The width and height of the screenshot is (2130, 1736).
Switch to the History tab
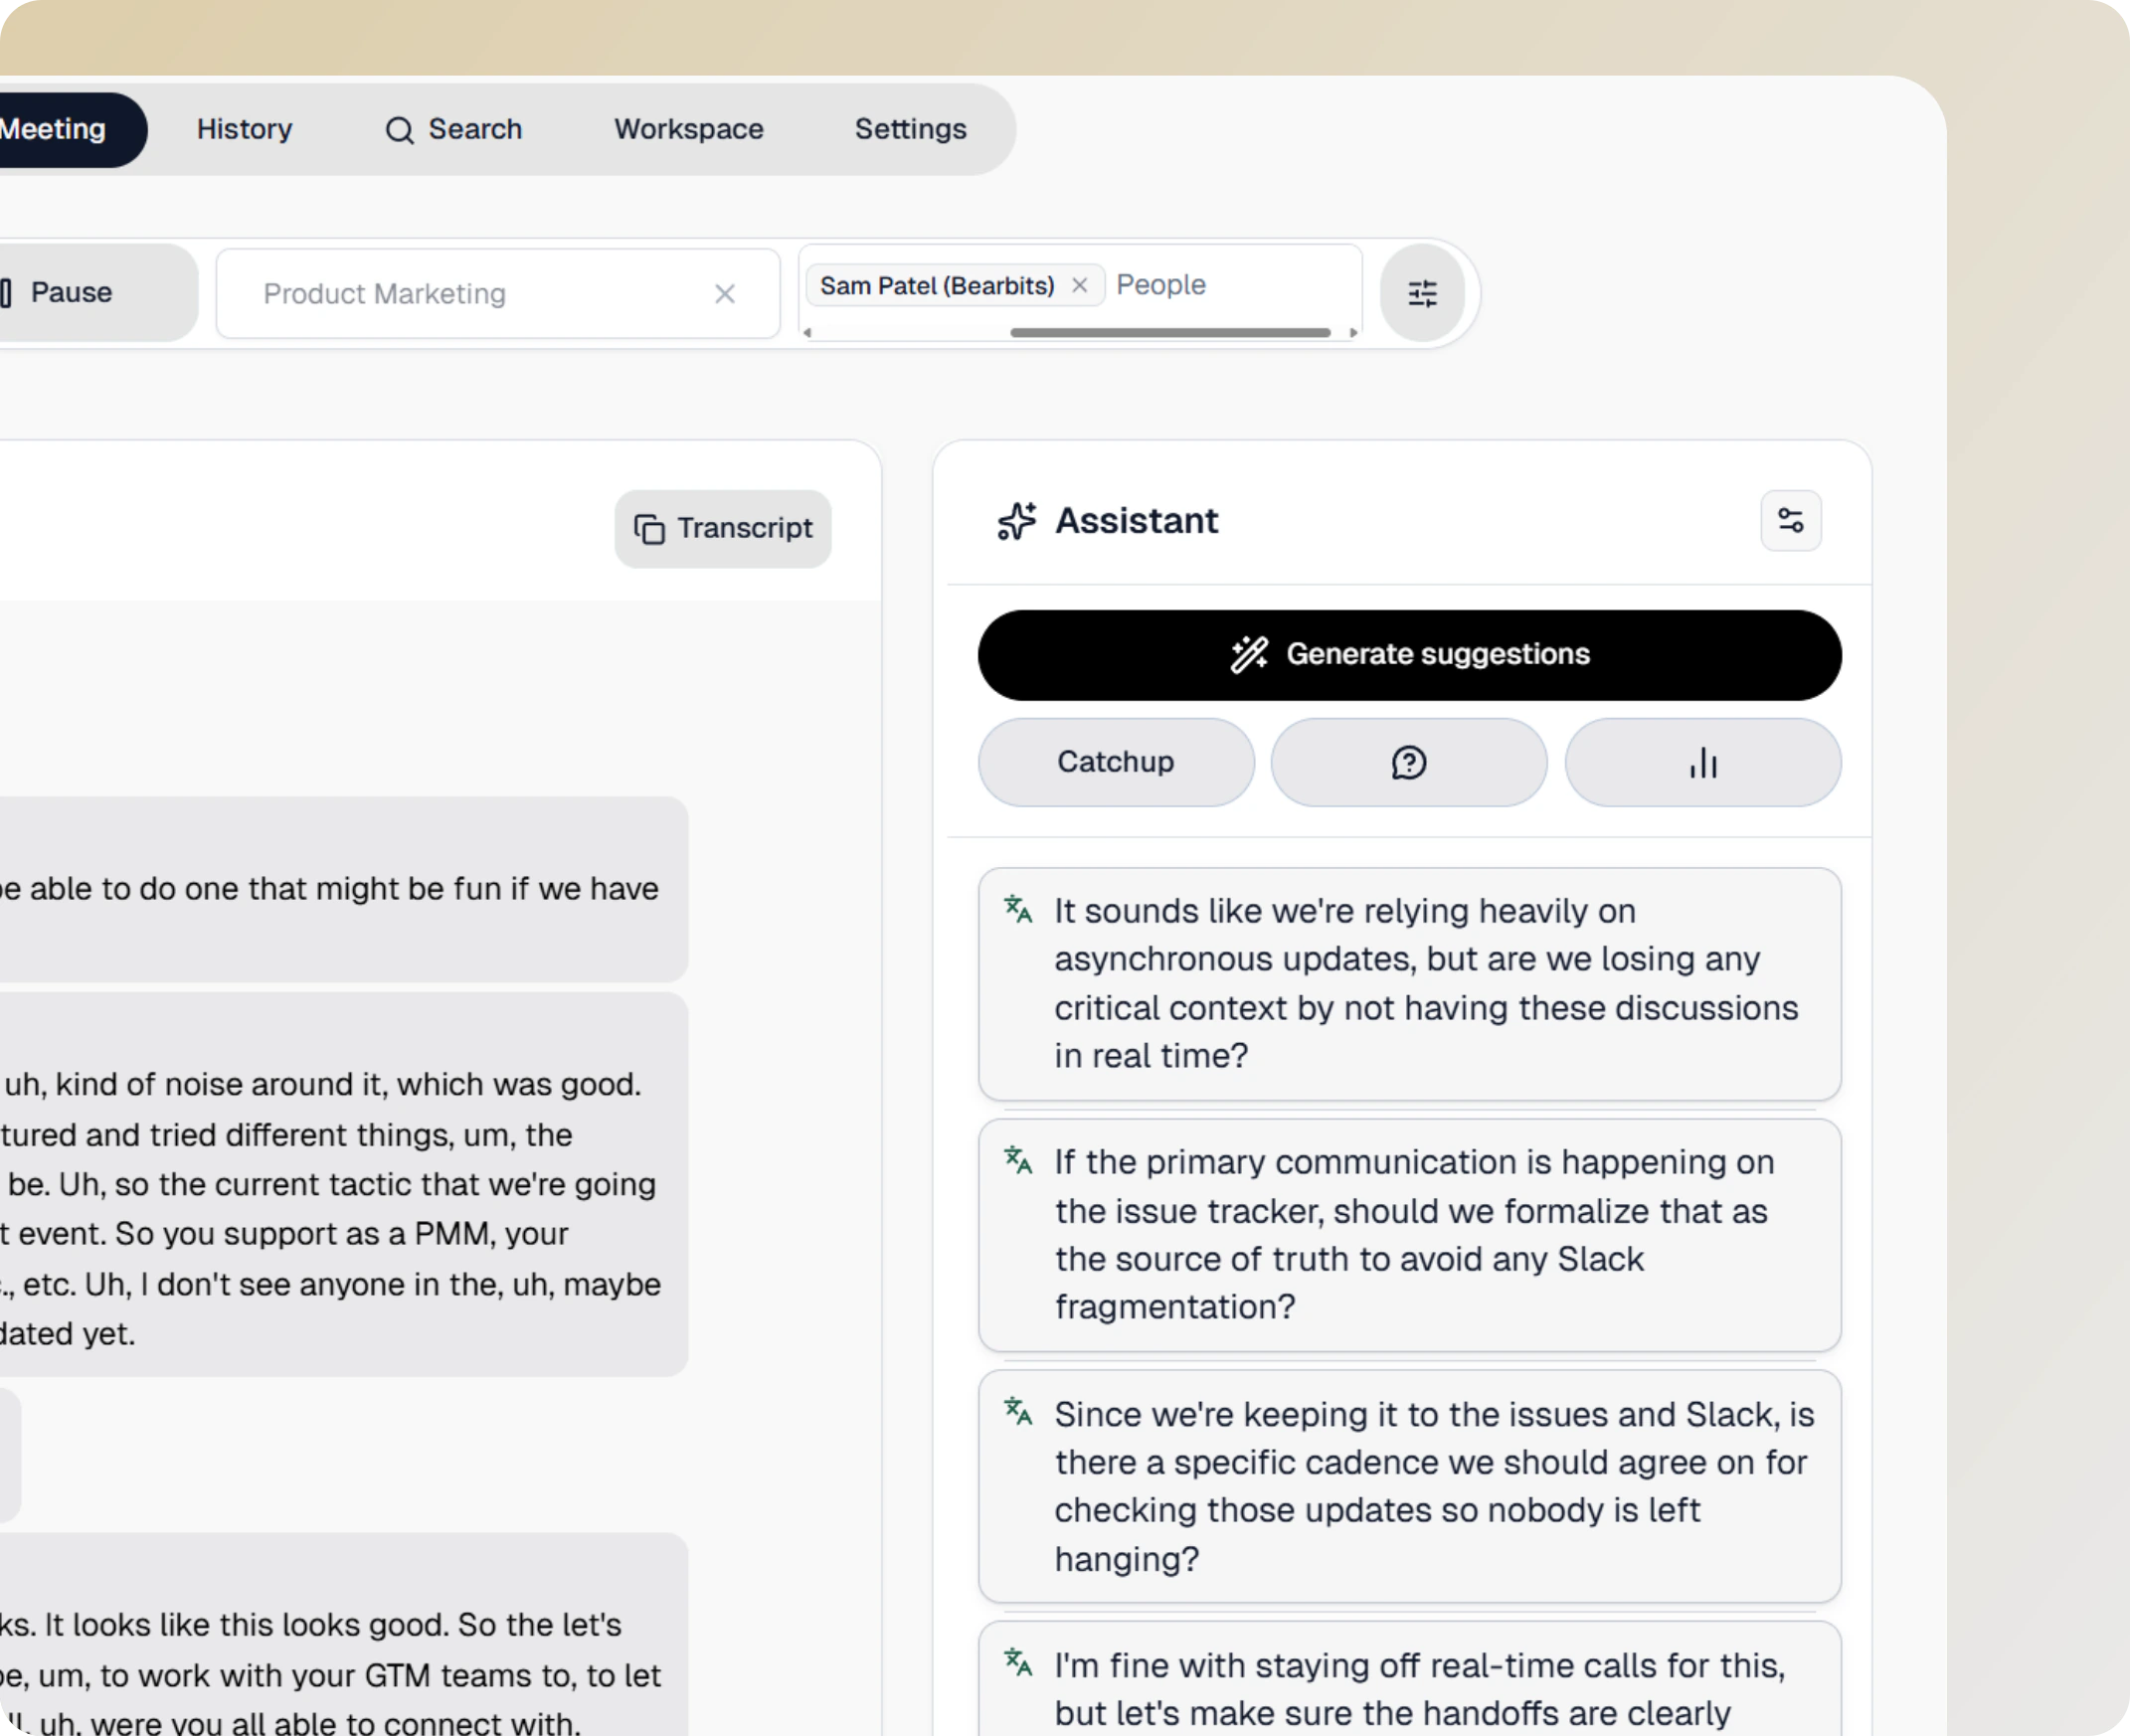243,129
